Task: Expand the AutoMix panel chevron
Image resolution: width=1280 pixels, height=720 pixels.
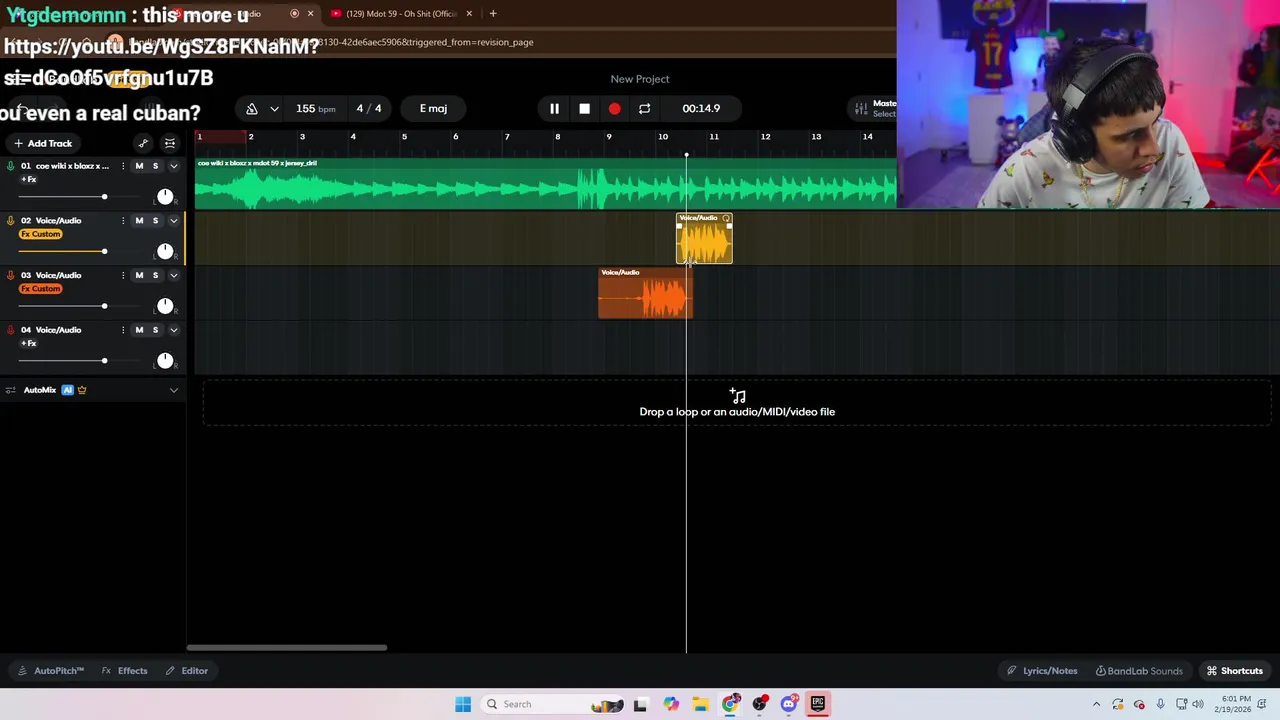Action: coord(173,390)
